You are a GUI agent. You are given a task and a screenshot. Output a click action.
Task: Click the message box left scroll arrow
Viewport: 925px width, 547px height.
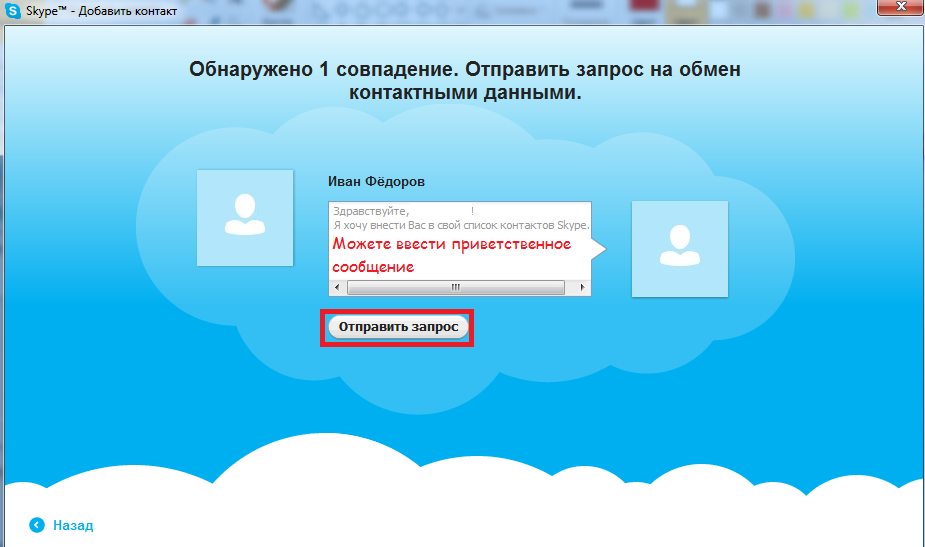[x=337, y=288]
